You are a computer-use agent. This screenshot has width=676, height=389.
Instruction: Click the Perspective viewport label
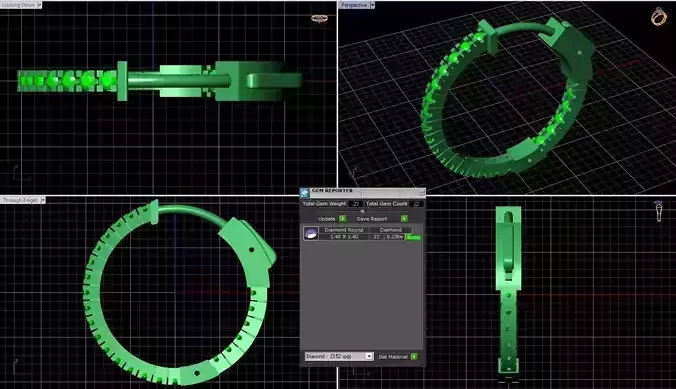tap(354, 5)
